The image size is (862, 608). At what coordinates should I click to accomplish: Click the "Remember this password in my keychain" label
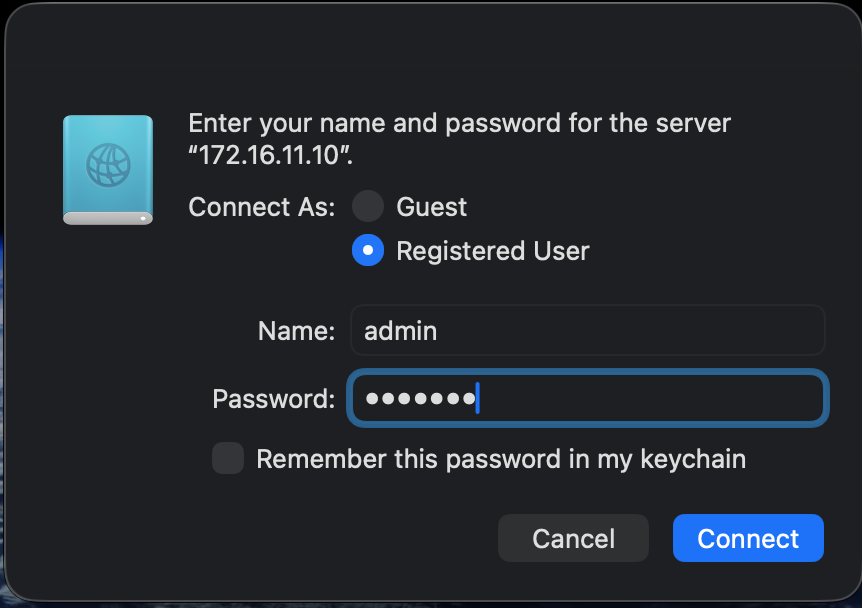coord(501,459)
